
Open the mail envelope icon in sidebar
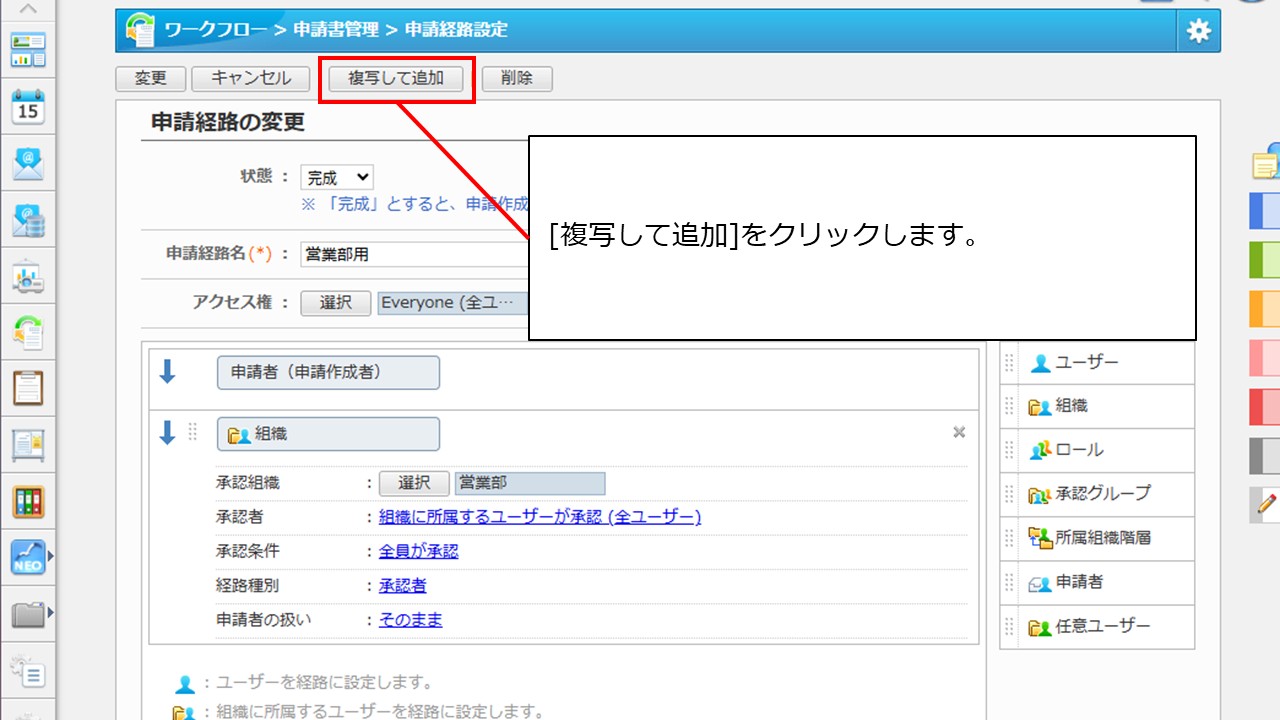[x=28, y=163]
